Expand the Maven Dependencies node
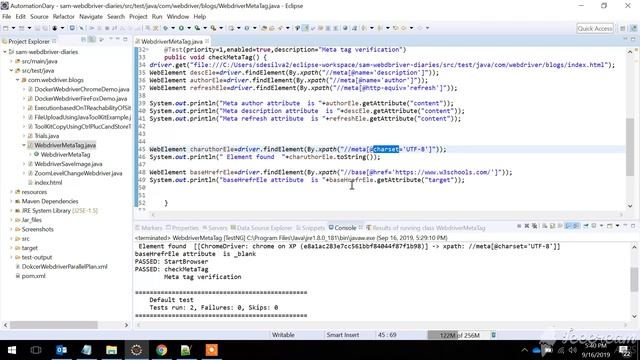The image size is (640, 360). pyautogui.click(x=11, y=201)
